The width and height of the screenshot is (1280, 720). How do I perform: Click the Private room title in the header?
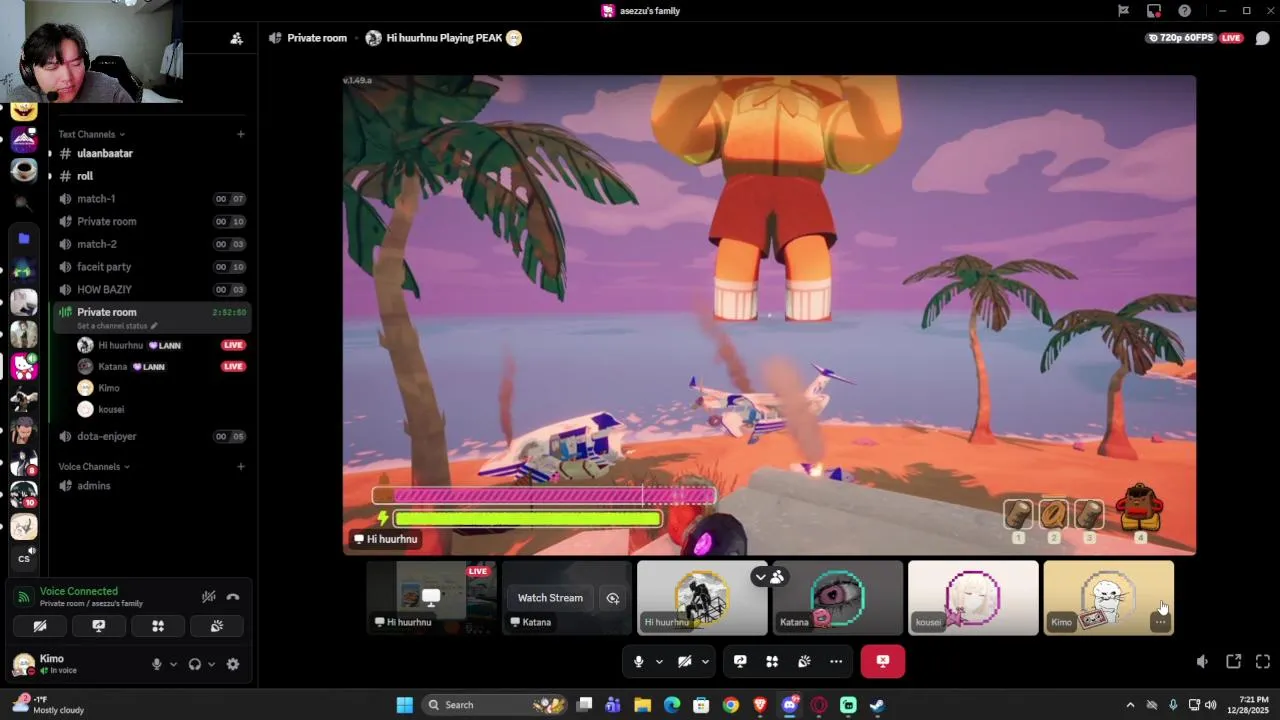[x=317, y=38]
